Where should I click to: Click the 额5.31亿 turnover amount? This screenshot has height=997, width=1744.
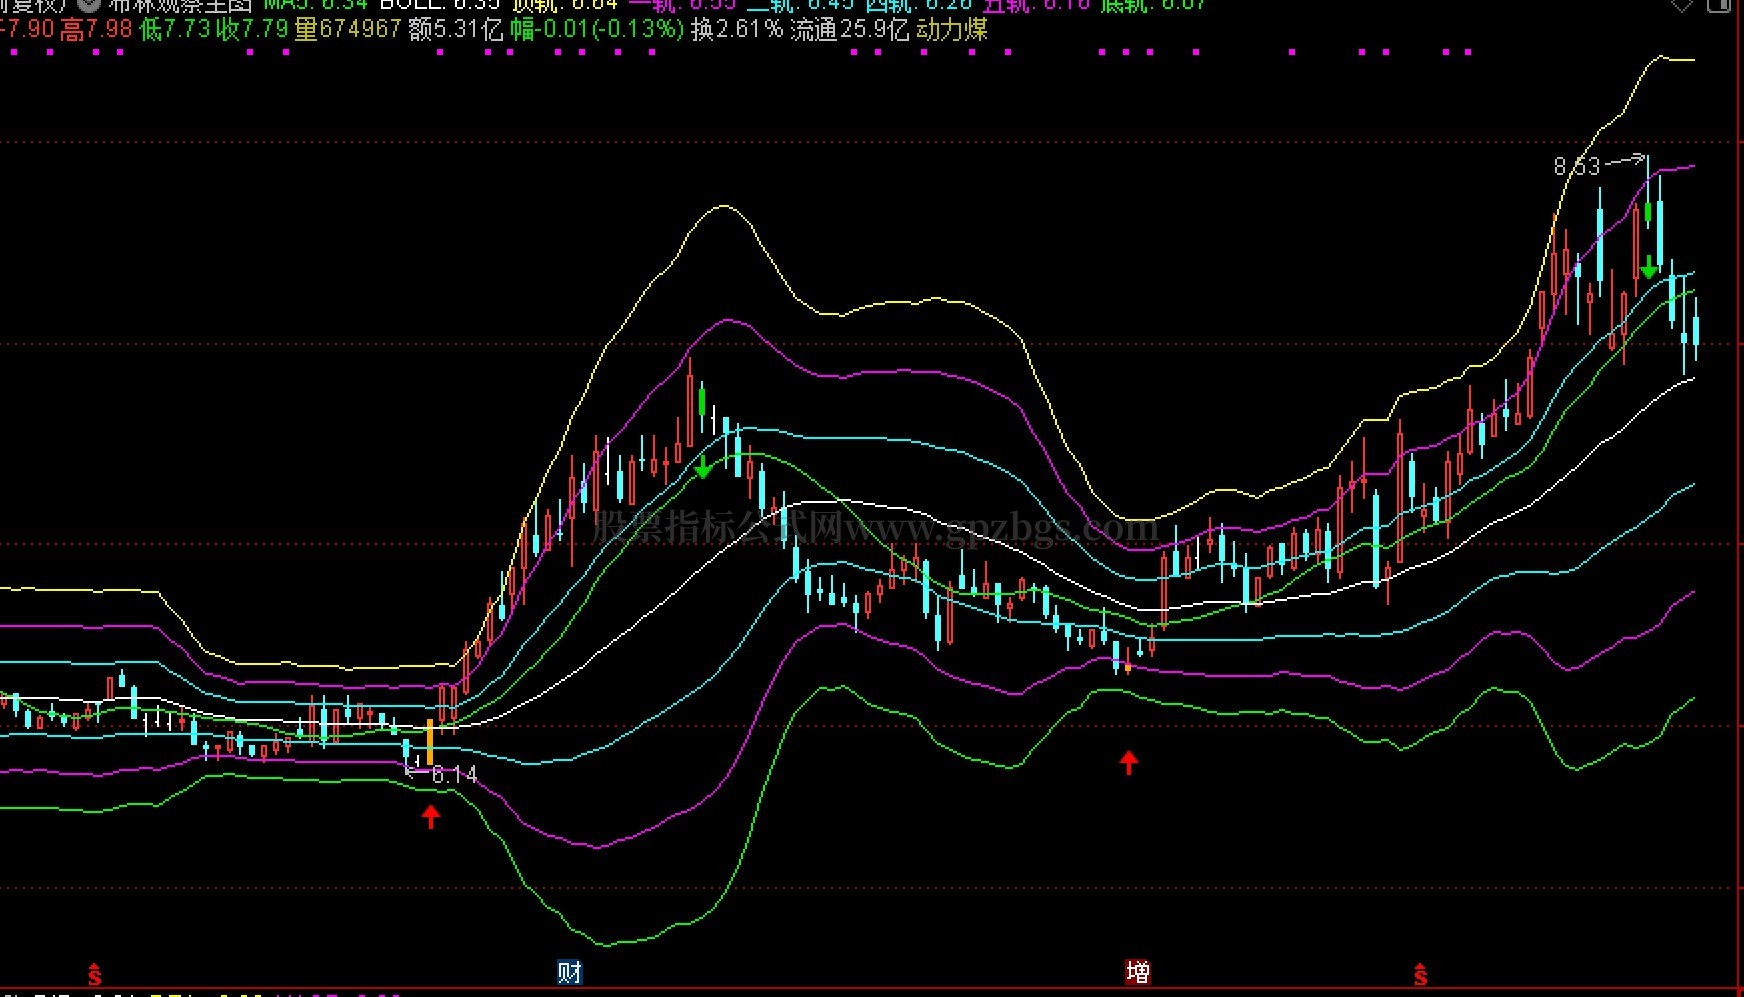(x=456, y=30)
